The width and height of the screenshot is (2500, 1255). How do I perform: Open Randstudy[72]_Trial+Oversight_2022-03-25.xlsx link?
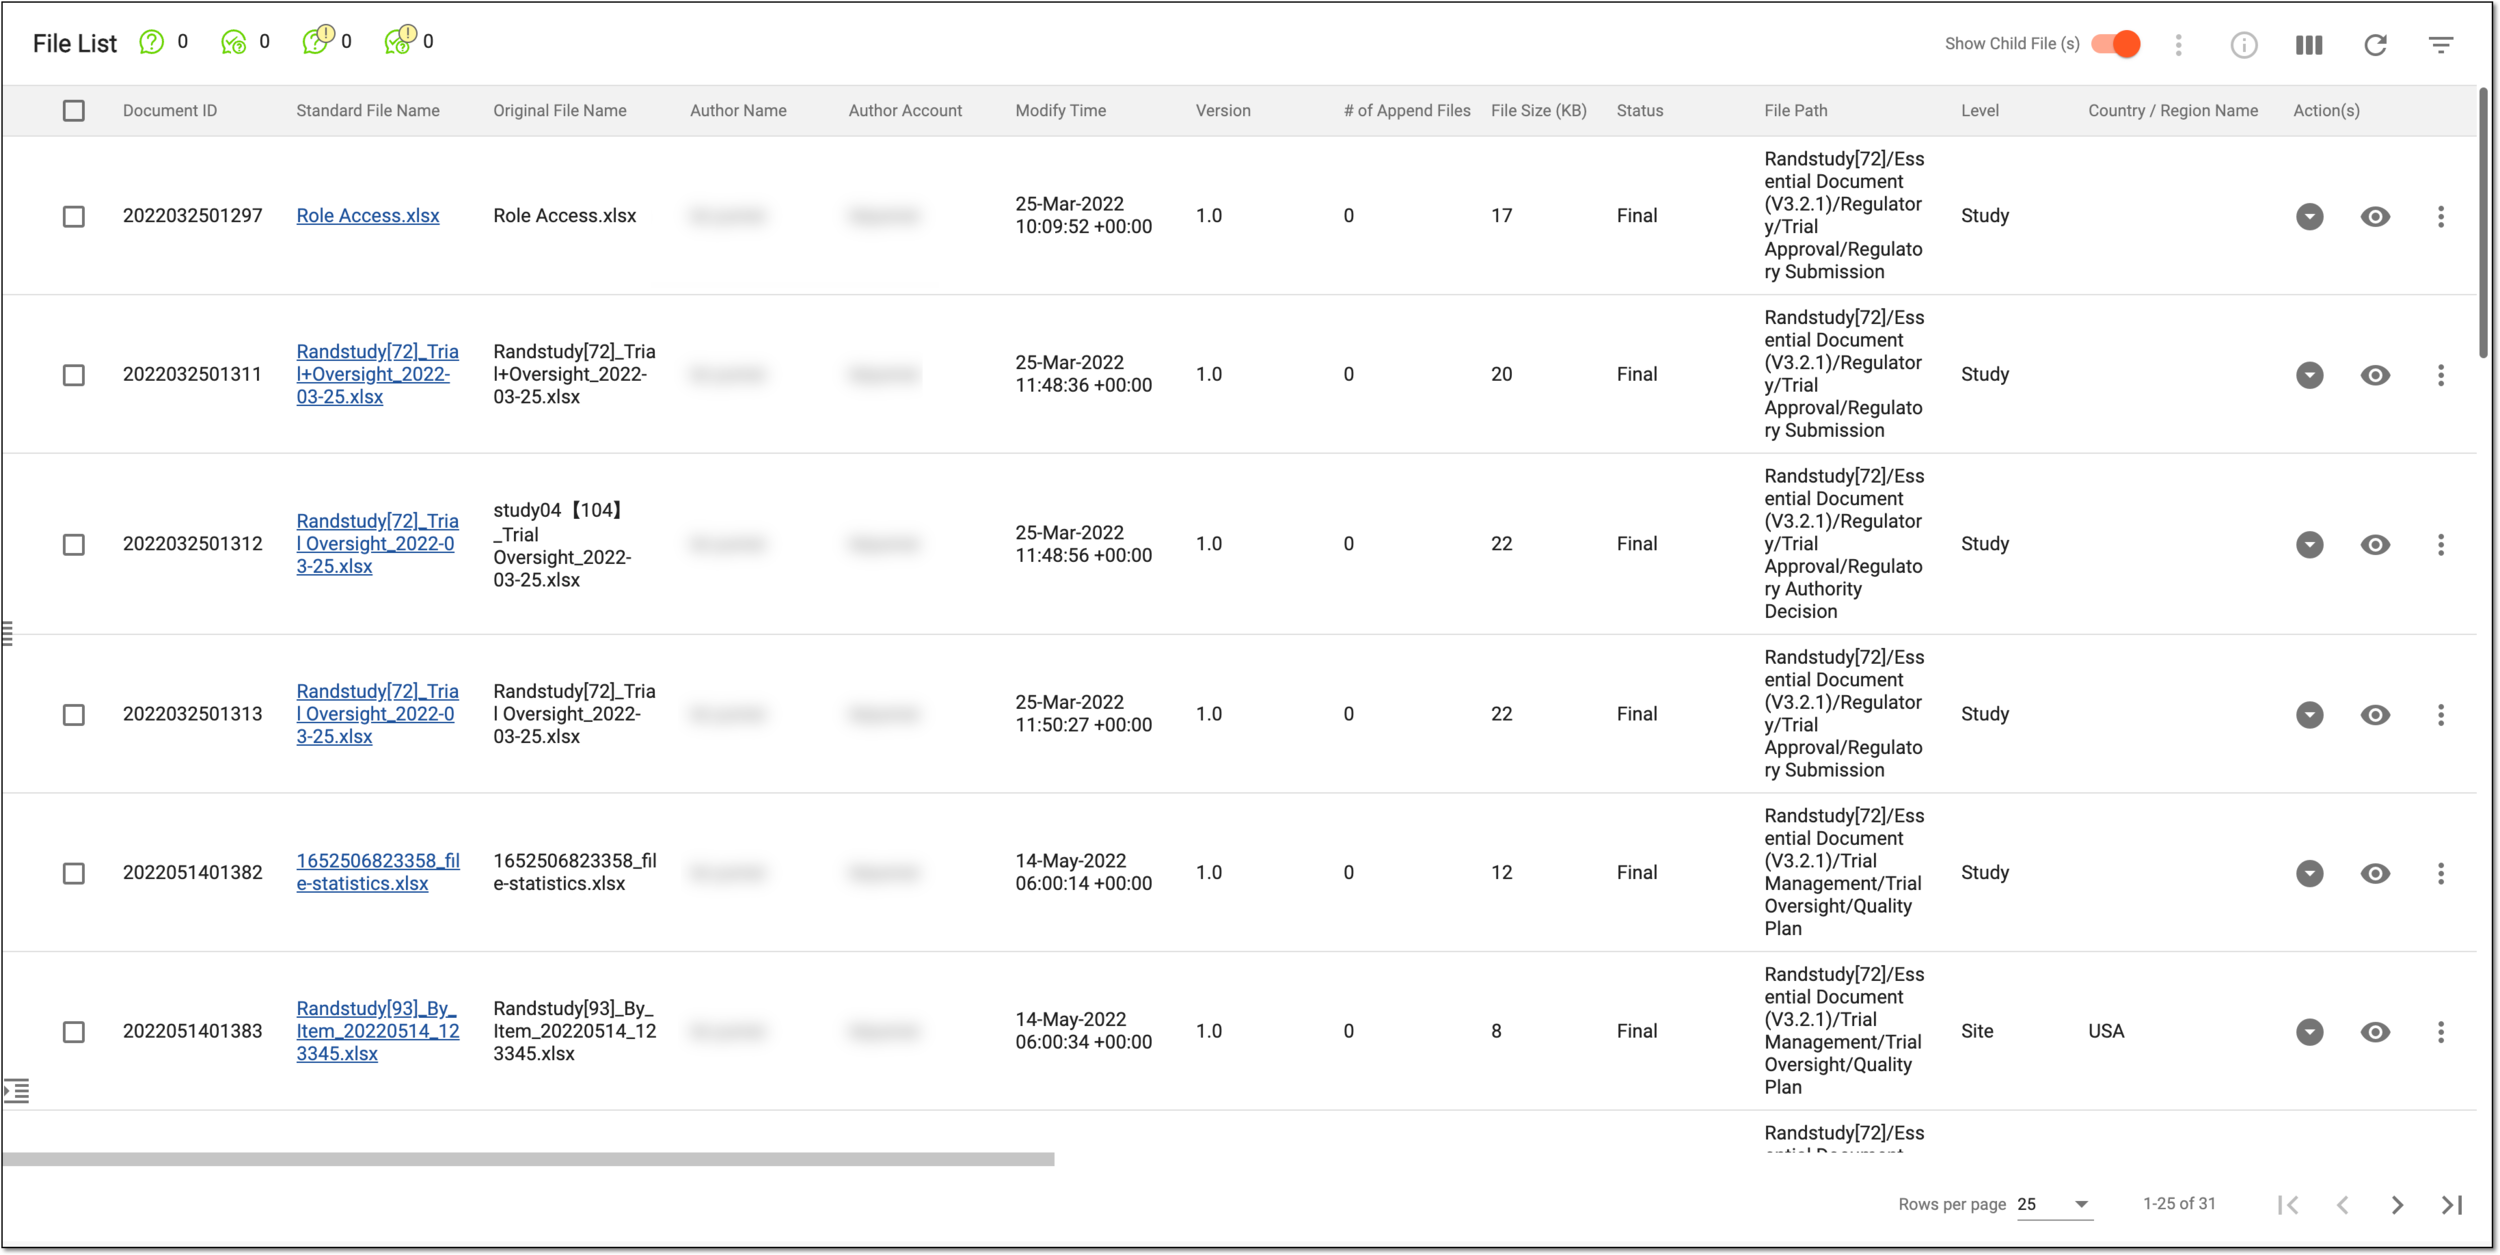click(377, 375)
